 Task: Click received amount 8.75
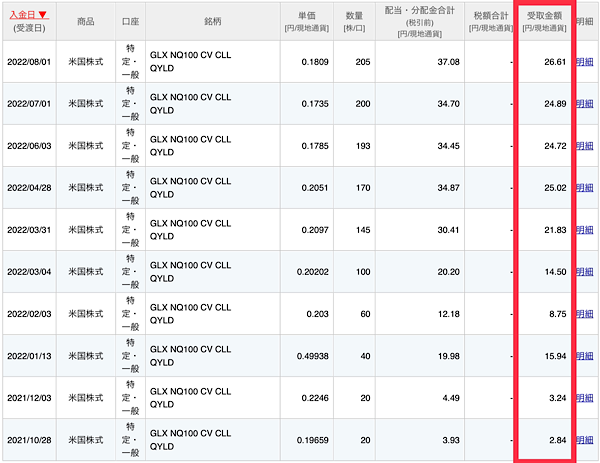[x=558, y=314]
